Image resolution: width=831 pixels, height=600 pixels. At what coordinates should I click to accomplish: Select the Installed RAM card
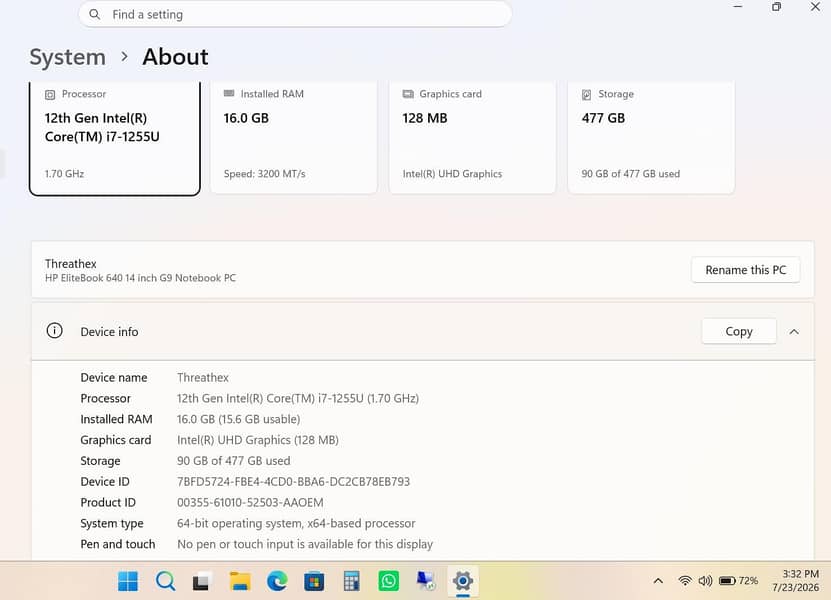point(294,137)
